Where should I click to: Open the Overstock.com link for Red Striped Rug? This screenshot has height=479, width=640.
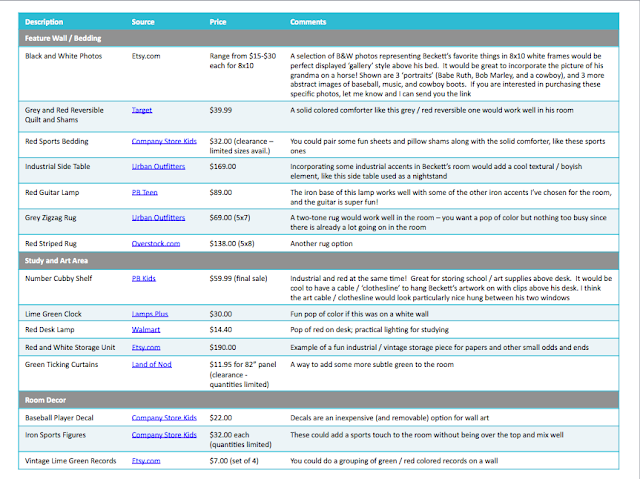click(156, 244)
